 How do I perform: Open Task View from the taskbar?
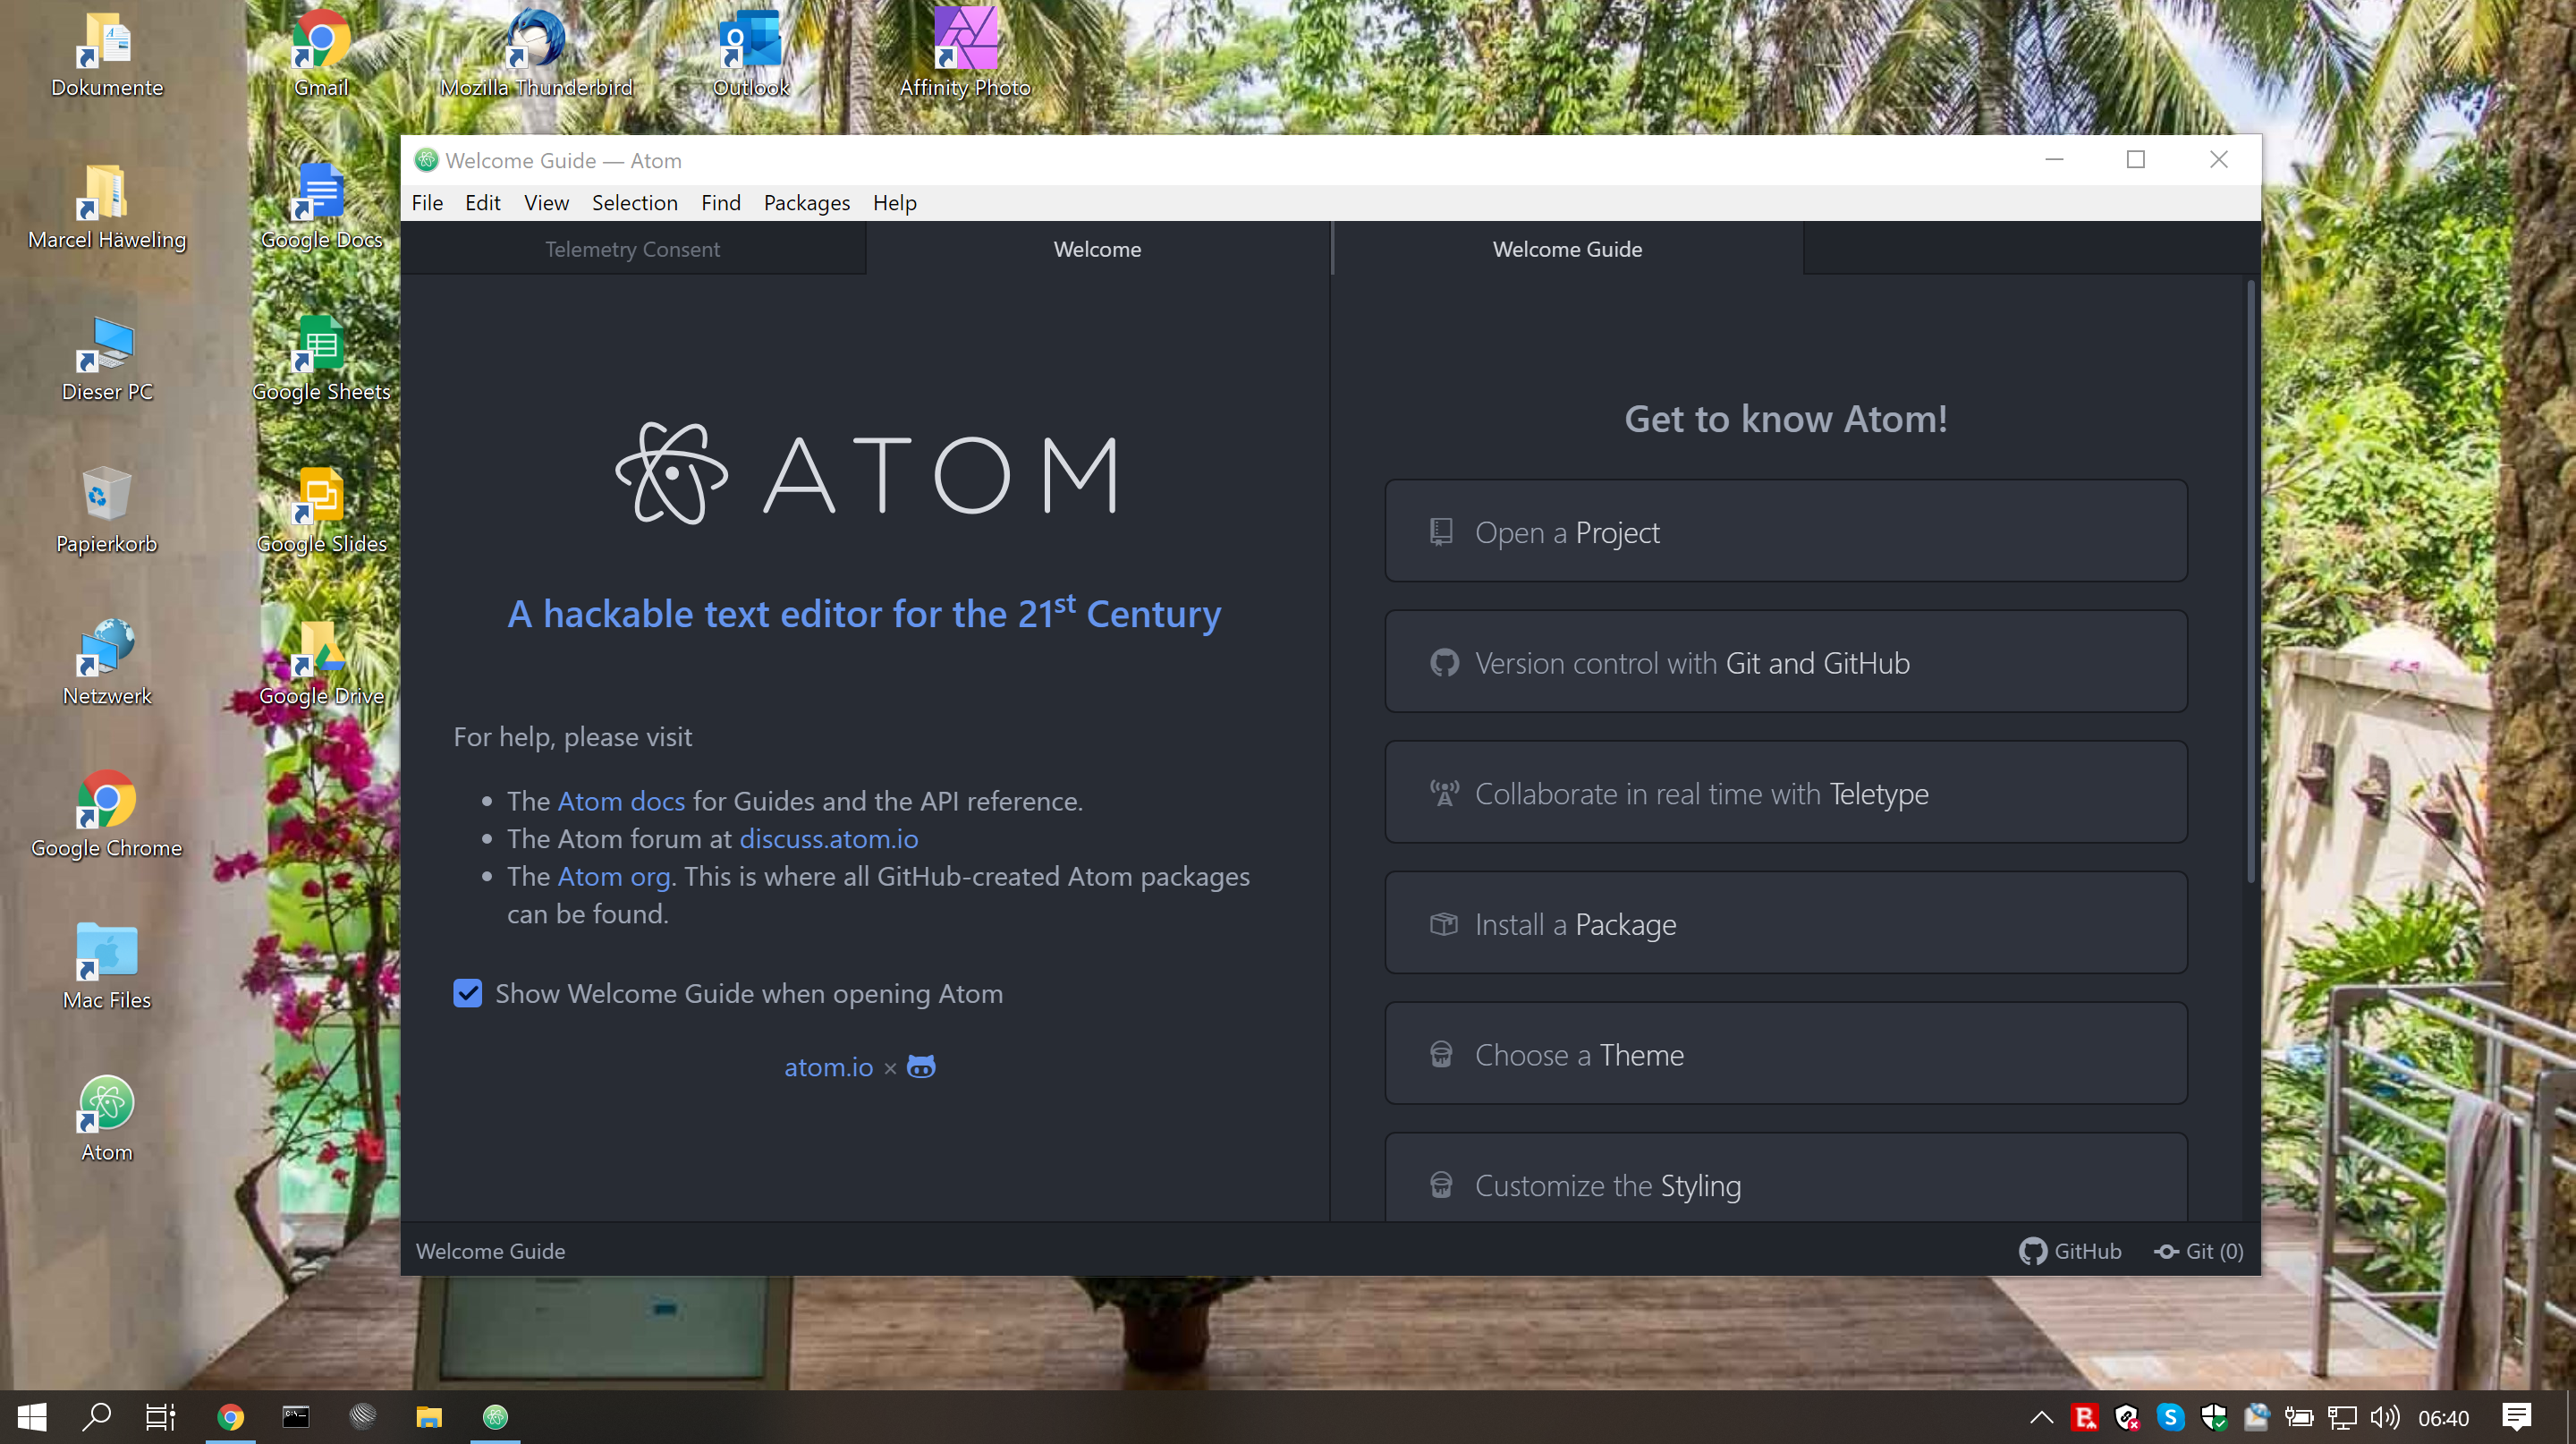(160, 1416)
